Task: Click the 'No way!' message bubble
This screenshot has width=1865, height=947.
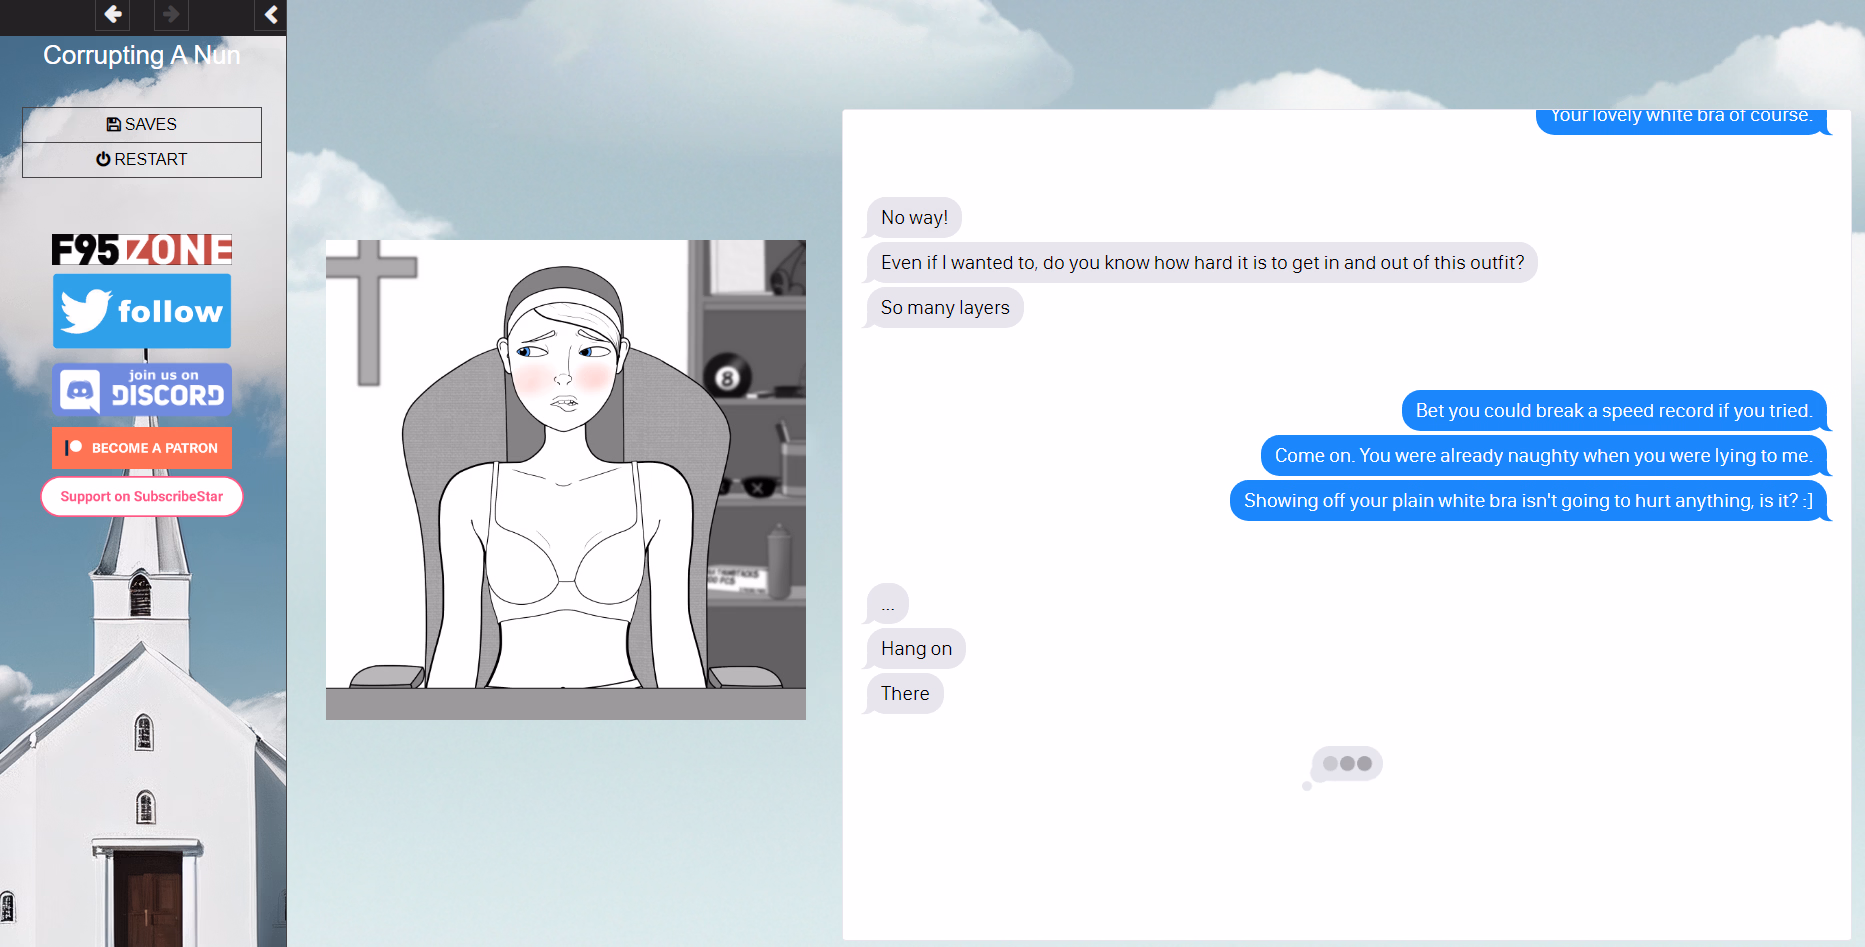Action: [x=914, y=218]
